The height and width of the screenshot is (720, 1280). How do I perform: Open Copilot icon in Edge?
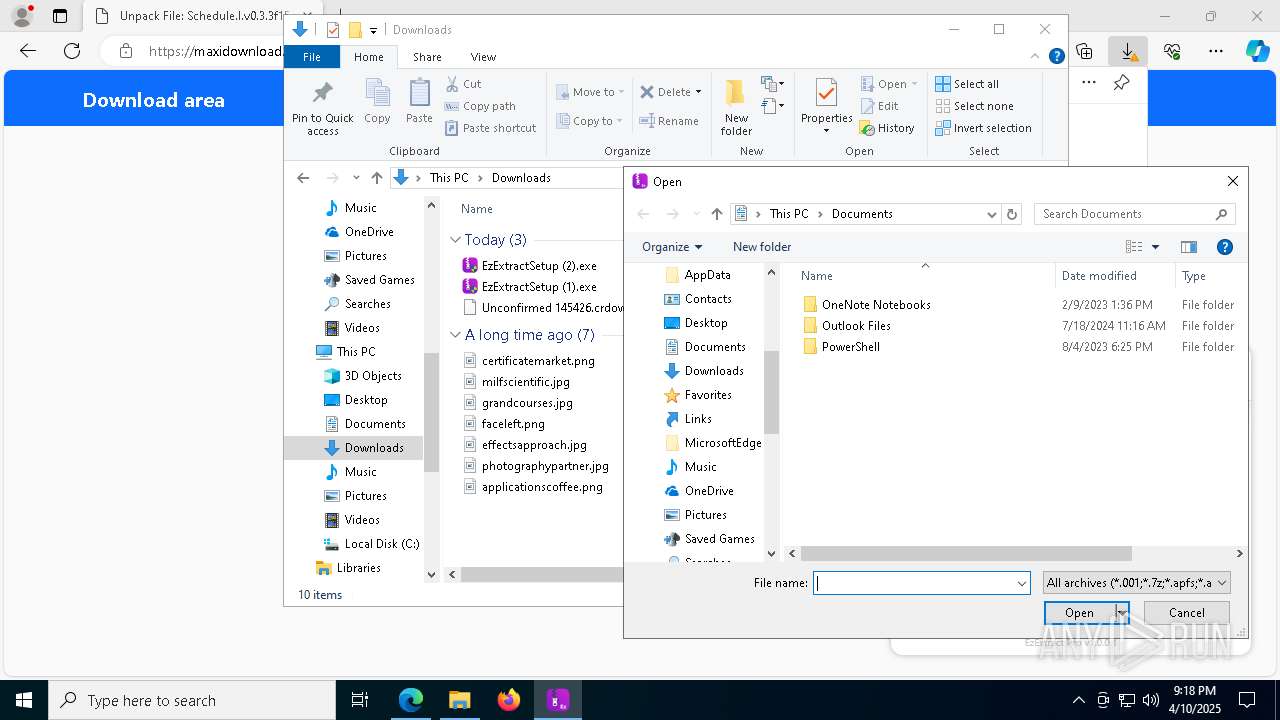click(1257, 51)
